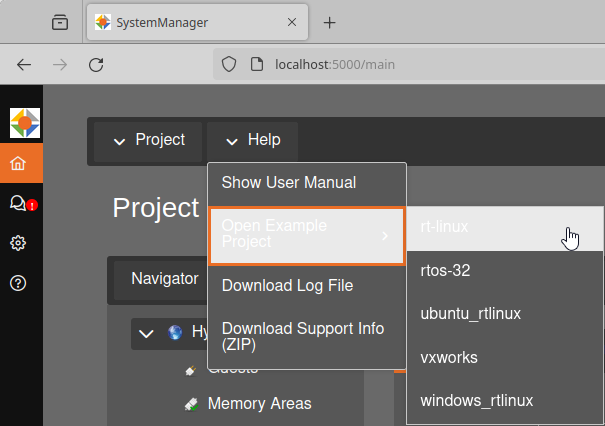
Task: Click the Hypervisor globe icon
Action: 175,332
